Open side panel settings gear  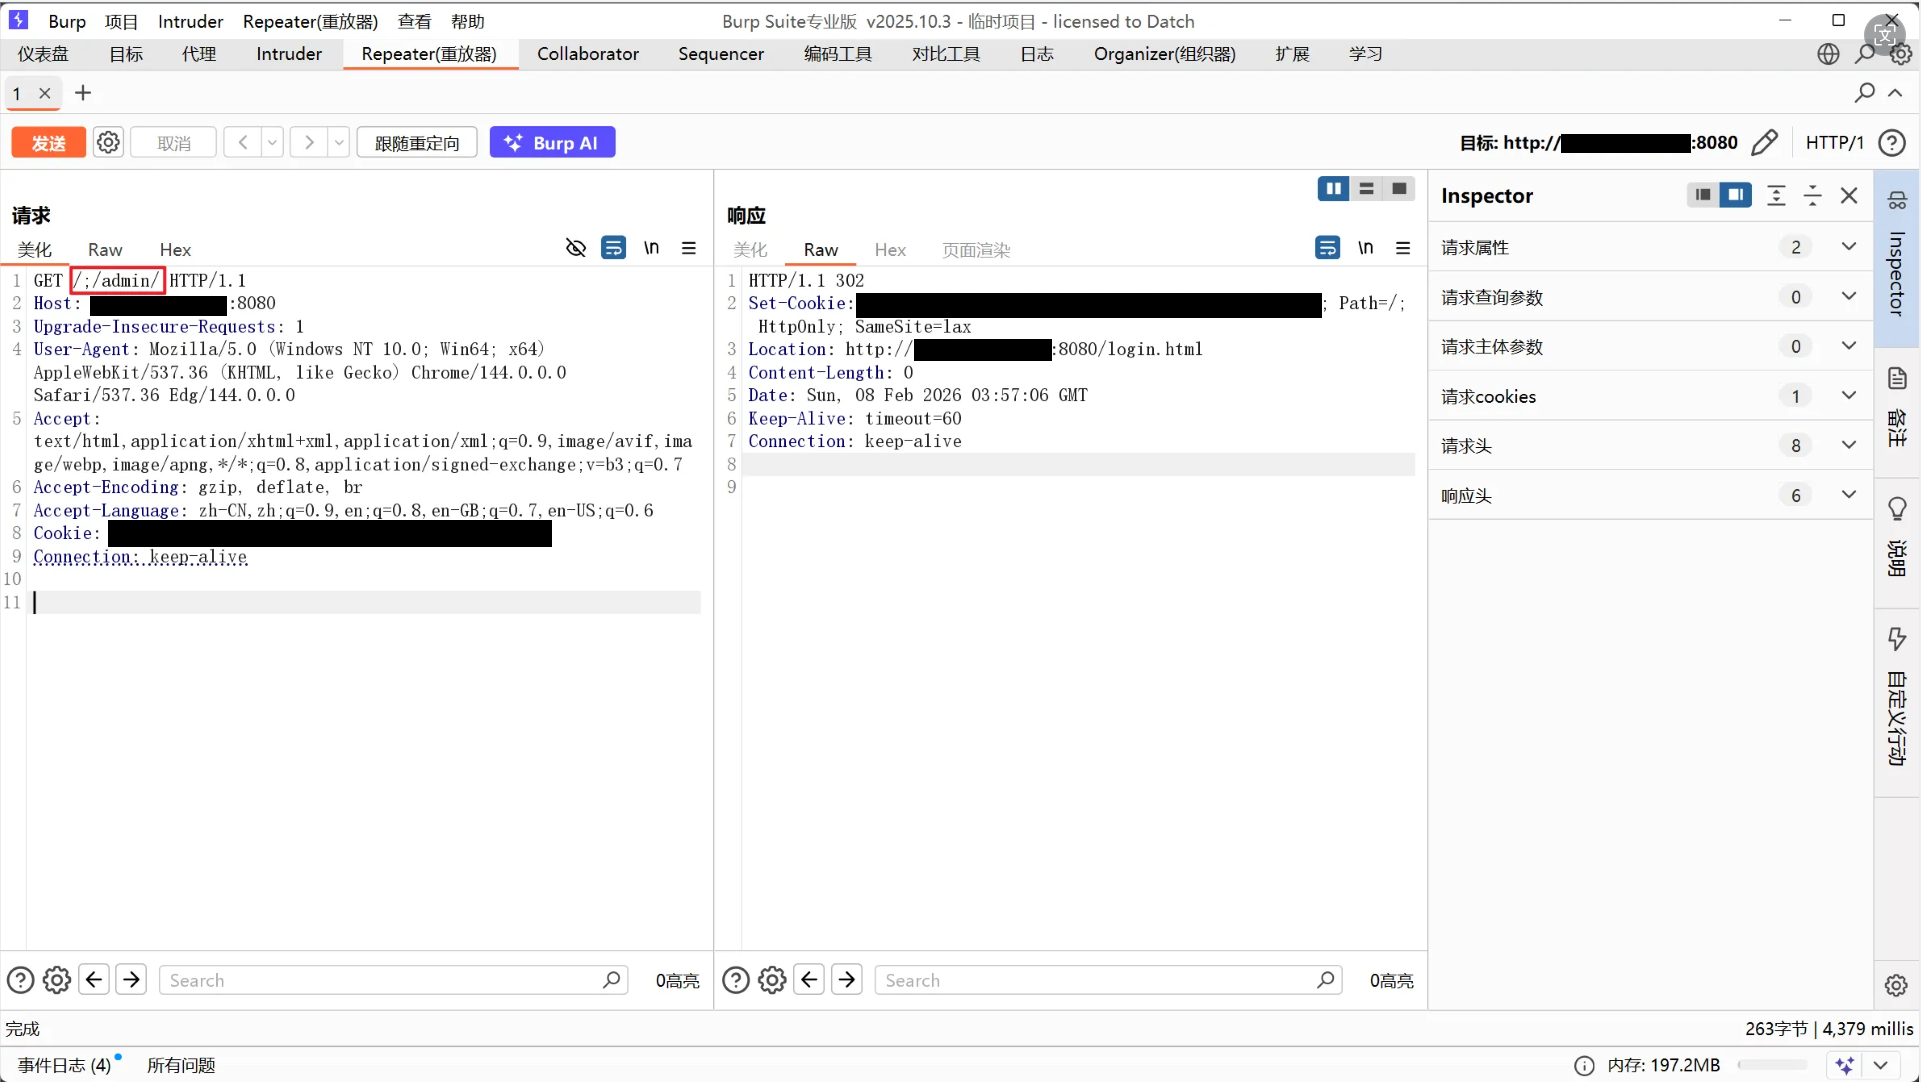click(x=1896, y=985)
